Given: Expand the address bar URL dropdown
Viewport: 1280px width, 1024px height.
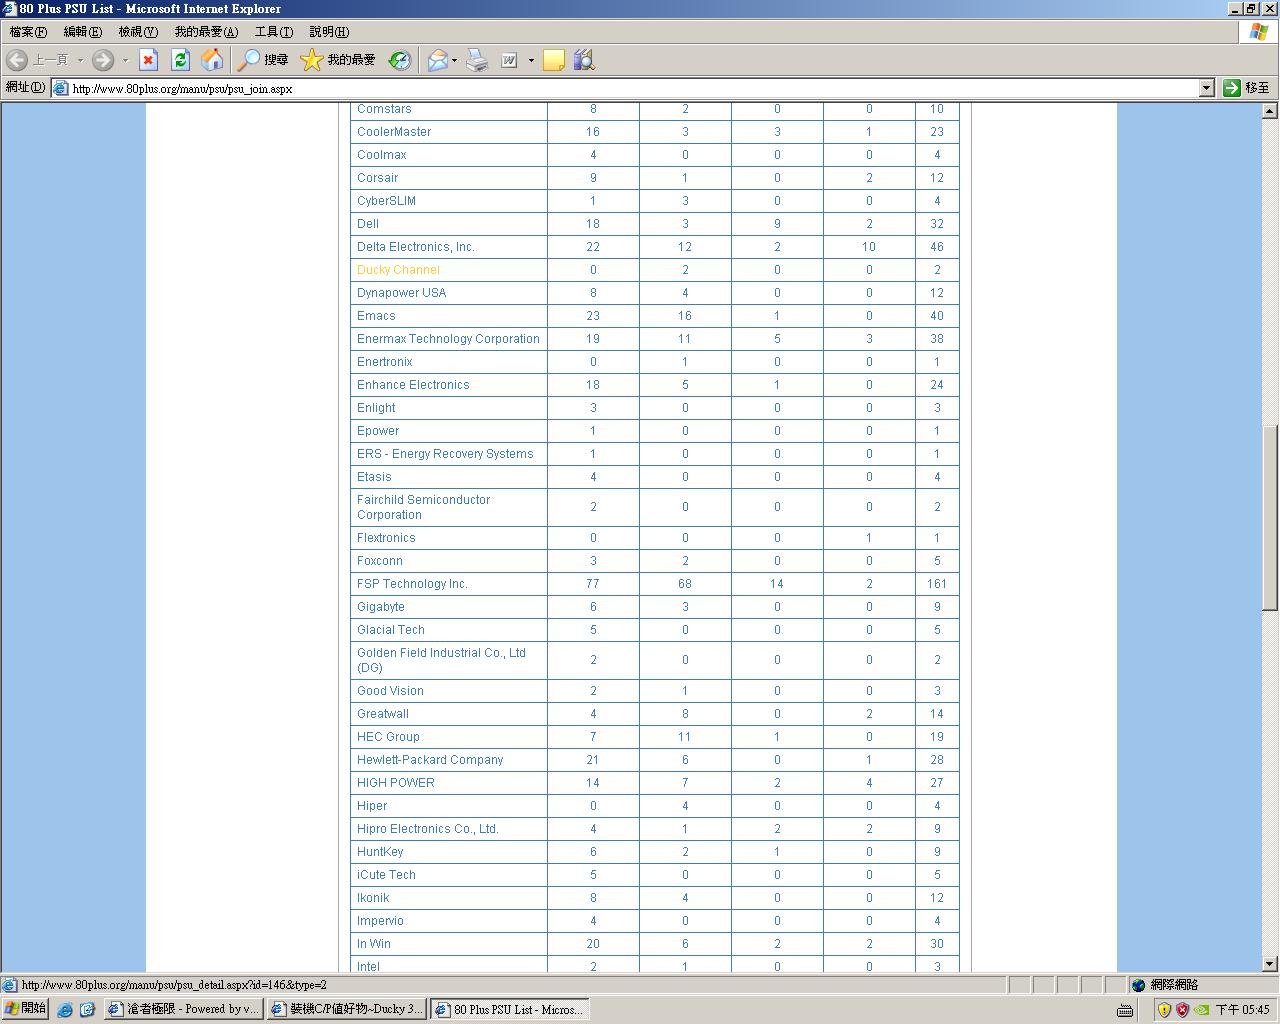Looking at the screenshot, I should click(1206, 88).
